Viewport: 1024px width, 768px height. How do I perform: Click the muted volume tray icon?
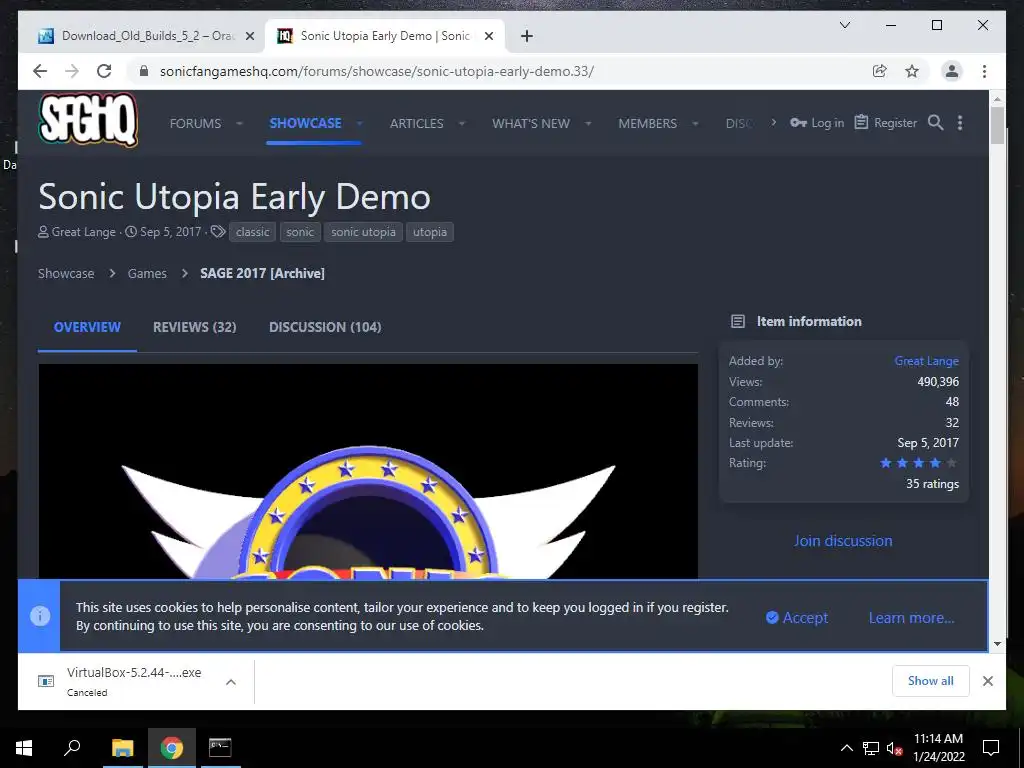pyautogui.click(x=894, y=748)
